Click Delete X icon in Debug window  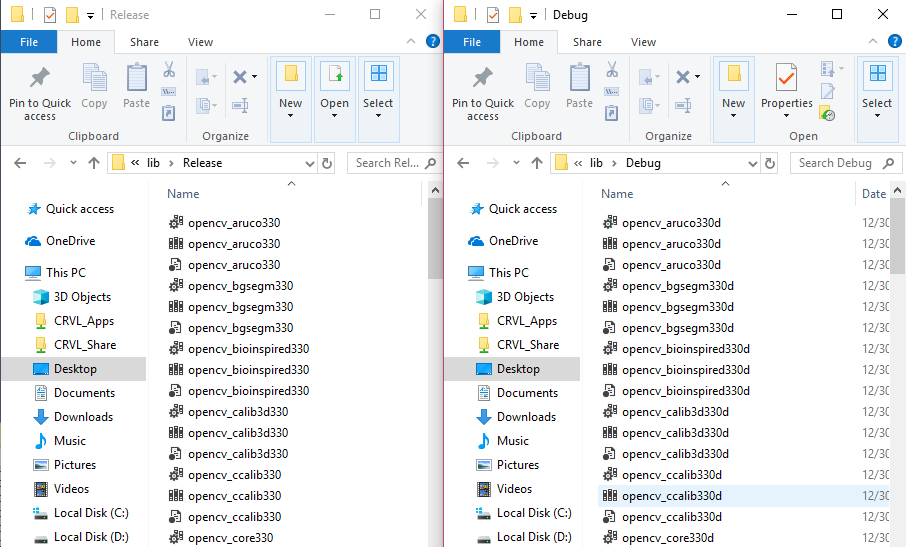pos(683,76)
